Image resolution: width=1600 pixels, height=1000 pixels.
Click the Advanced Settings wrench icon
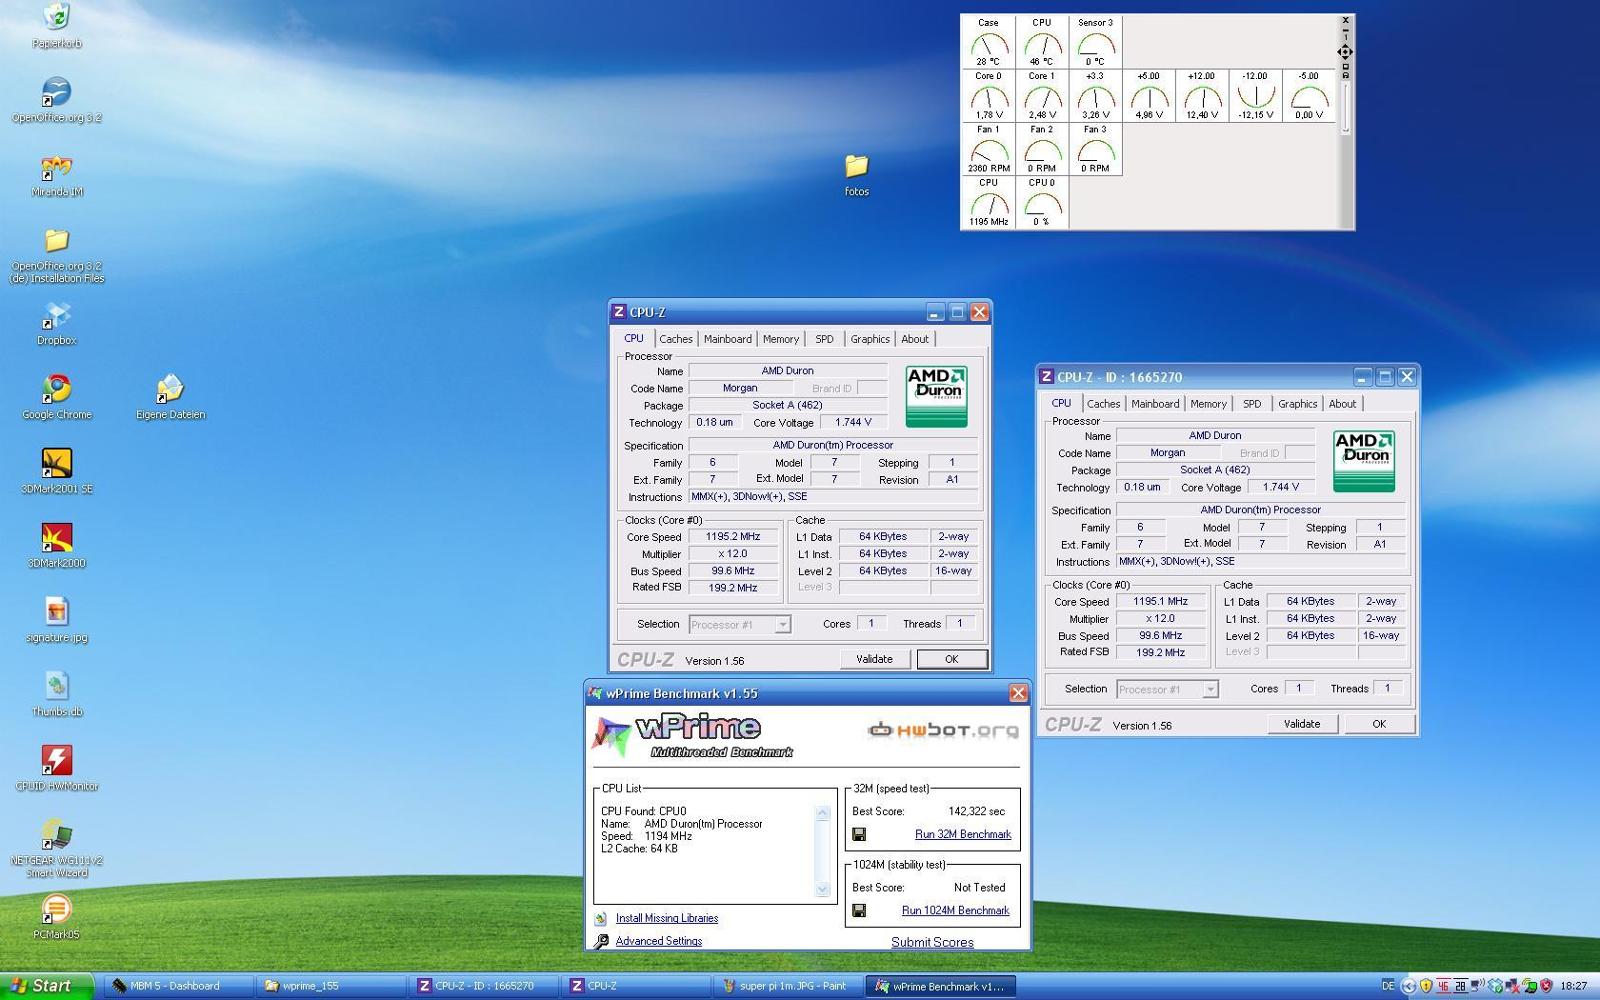(x=601, y=941)
